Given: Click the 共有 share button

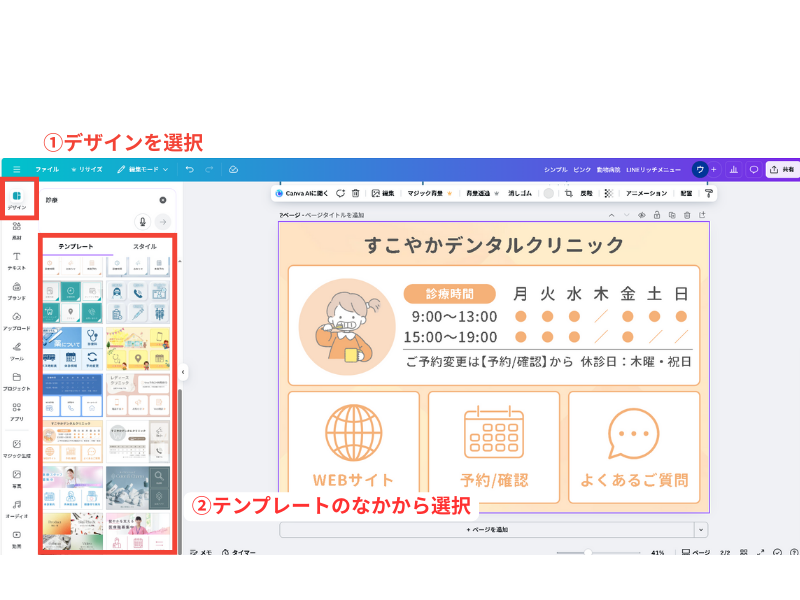Looking at the screenshot, I should [x=782, y=170].
